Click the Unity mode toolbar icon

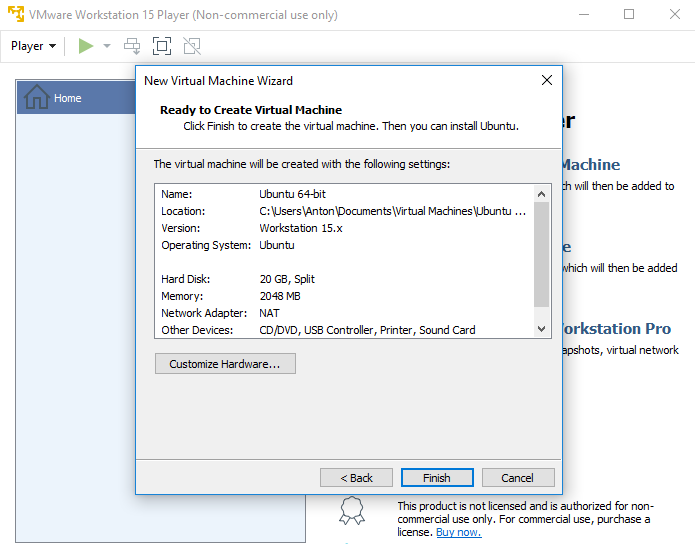(x=192, y=46)
